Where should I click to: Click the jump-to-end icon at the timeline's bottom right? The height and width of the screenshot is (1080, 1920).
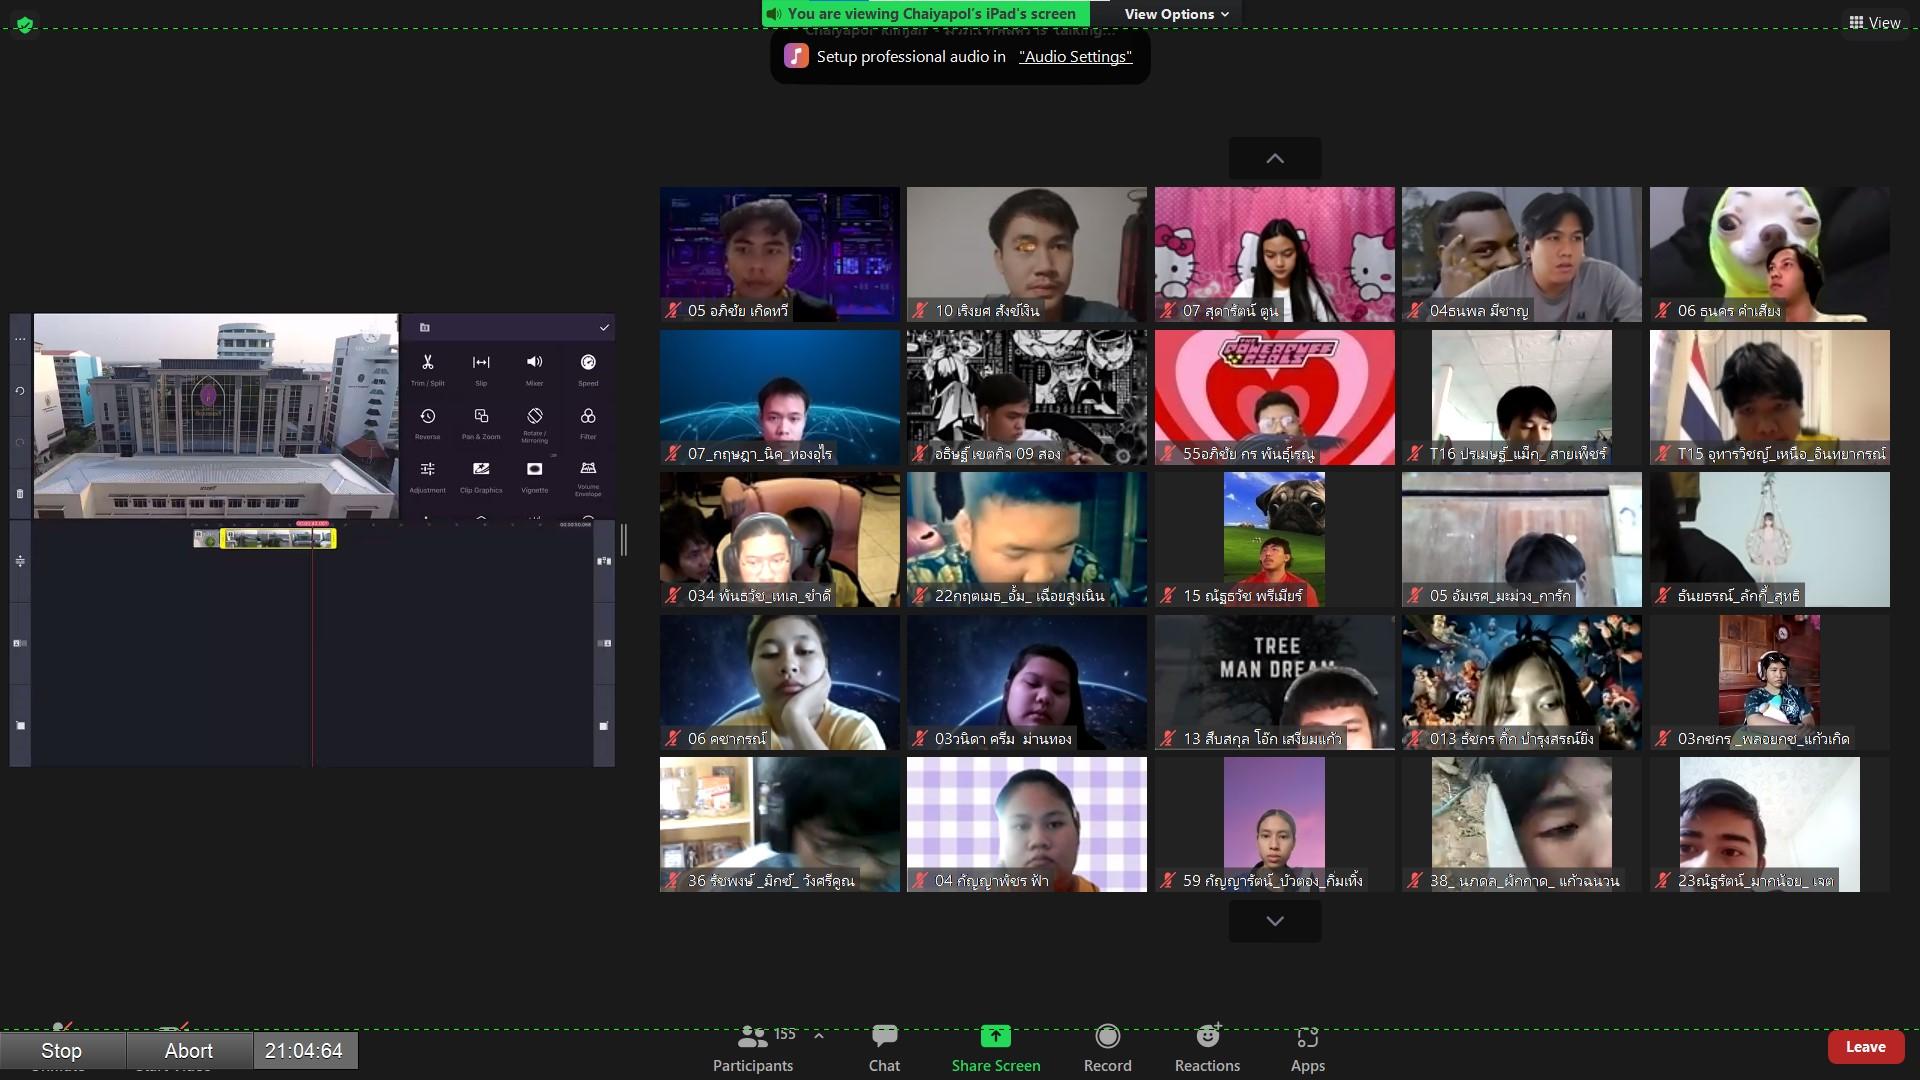pos(603,726)
